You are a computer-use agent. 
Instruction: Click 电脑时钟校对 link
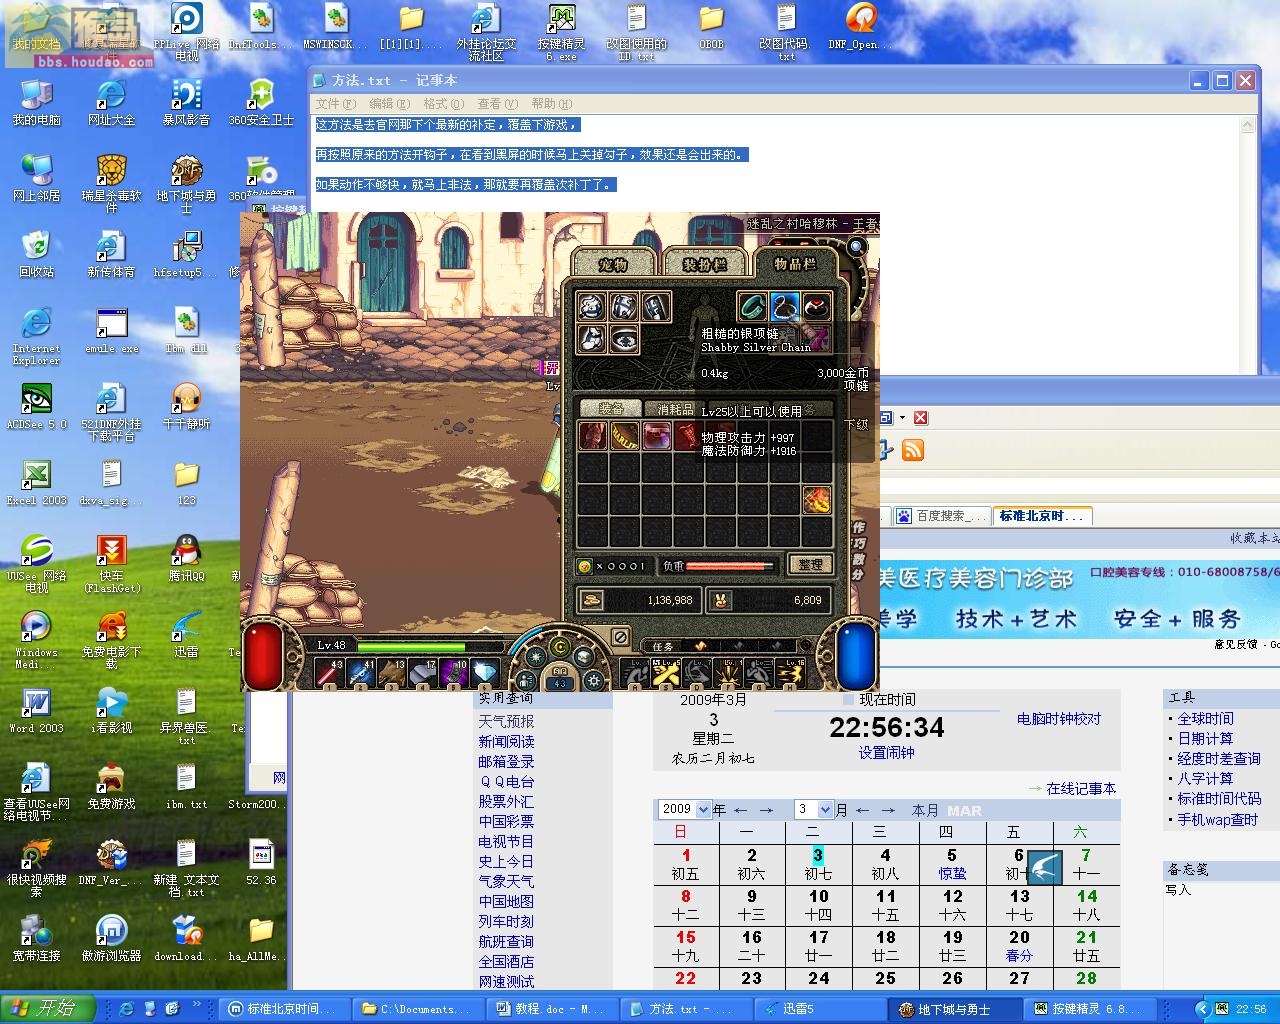coord(1059,718)
